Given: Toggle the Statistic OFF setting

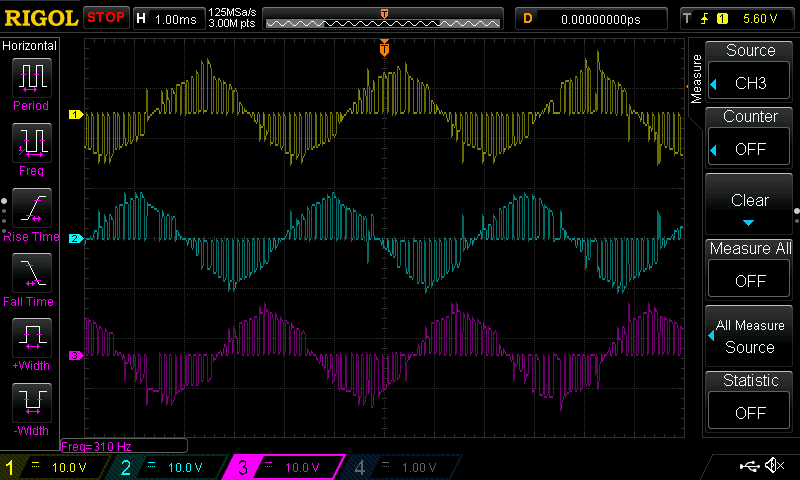Looking at the screenshot, I should [x=749, y=412].
